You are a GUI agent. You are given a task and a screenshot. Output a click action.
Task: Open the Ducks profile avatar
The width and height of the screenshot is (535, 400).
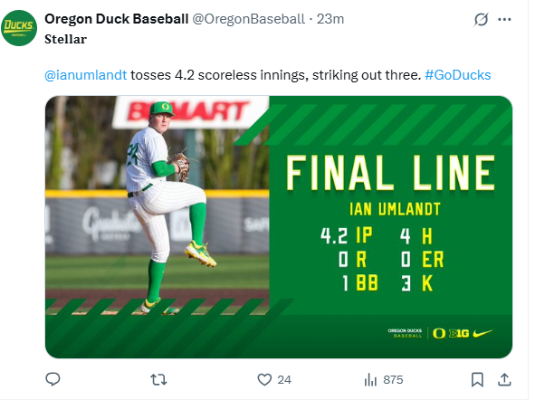coord(19,28)
